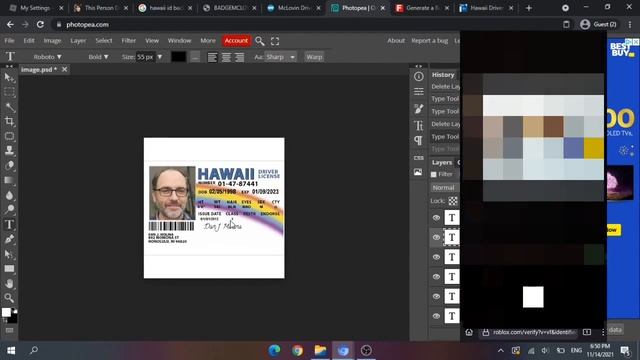Select the Path Select tool

9,254
